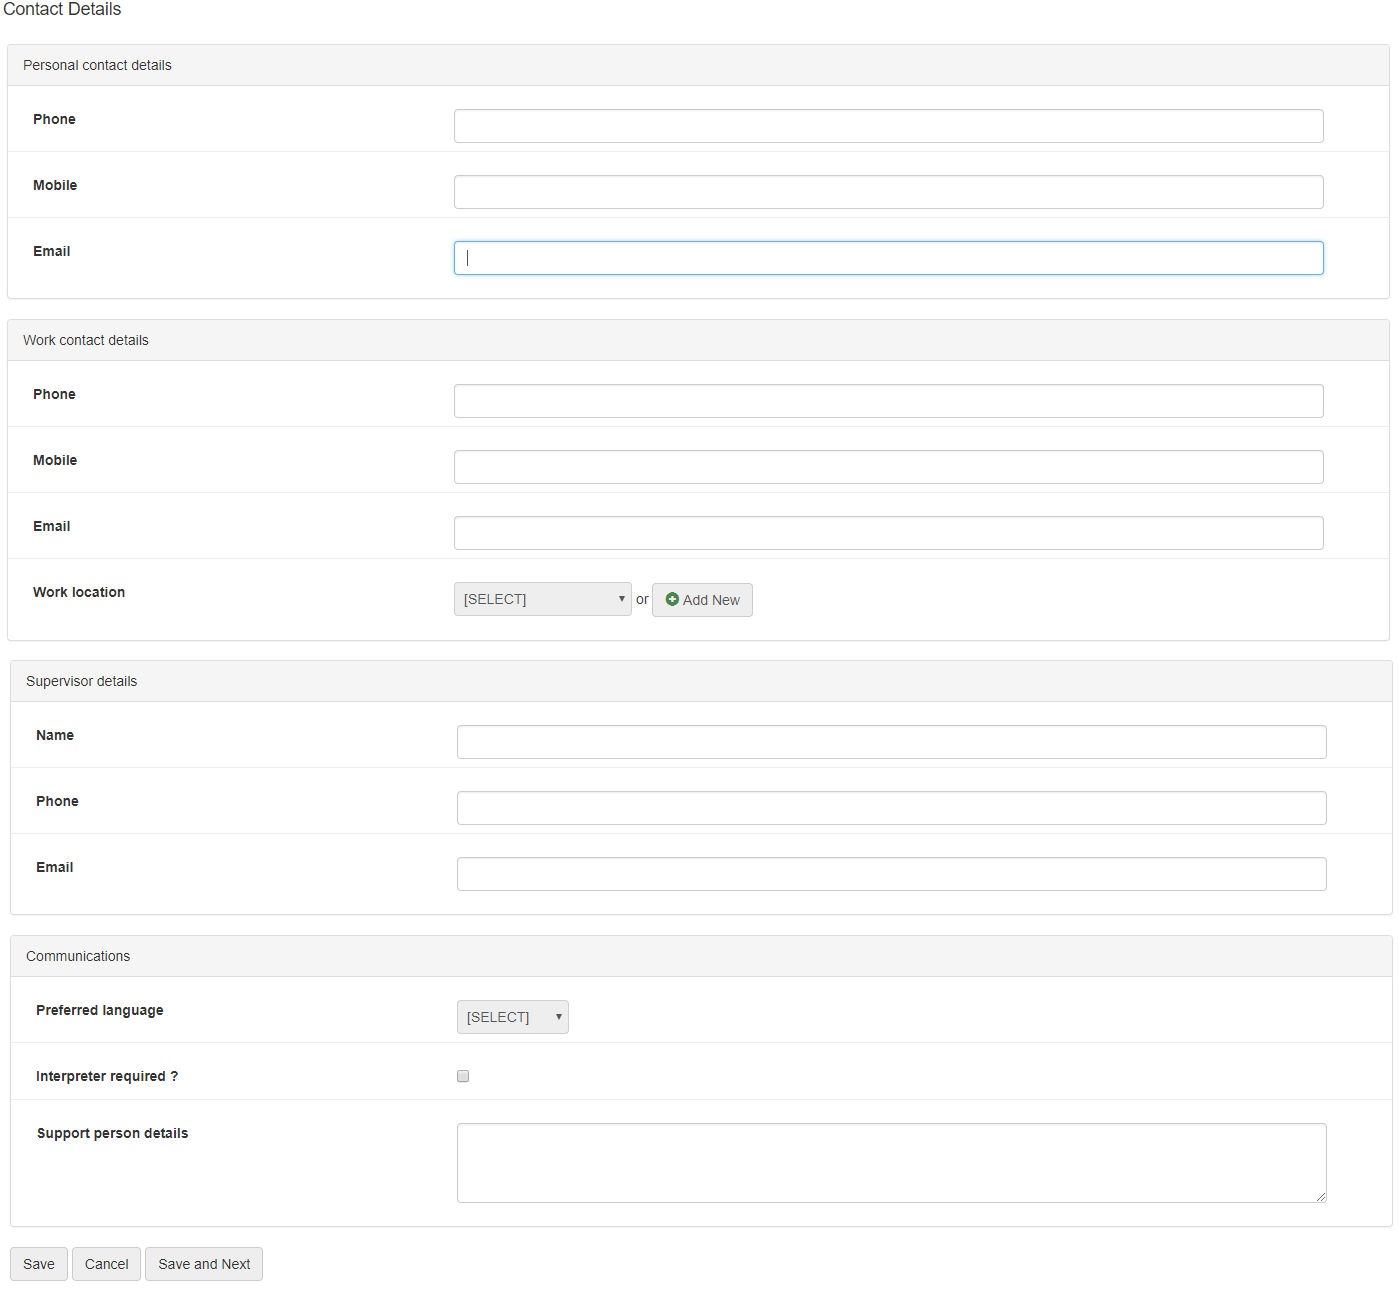
Task: Click the Interpreter required label
Action: pos(107,1076)
